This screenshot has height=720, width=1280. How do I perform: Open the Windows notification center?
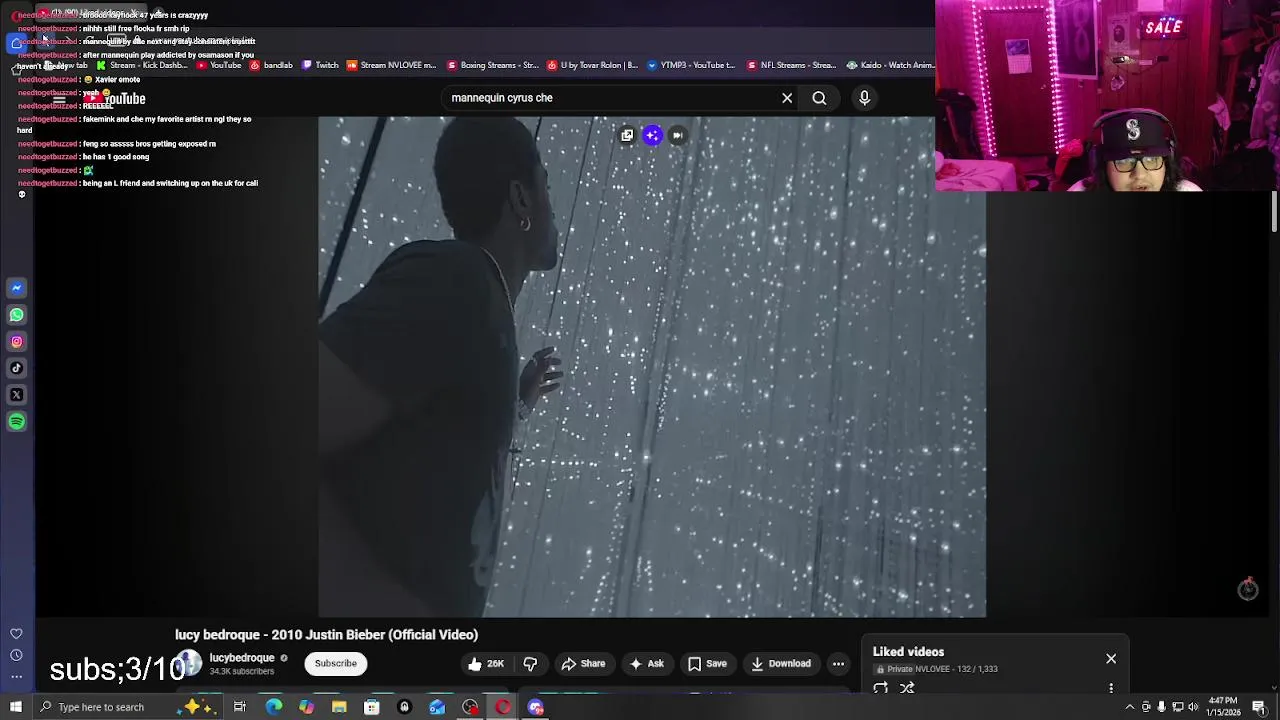point(1259,707)
